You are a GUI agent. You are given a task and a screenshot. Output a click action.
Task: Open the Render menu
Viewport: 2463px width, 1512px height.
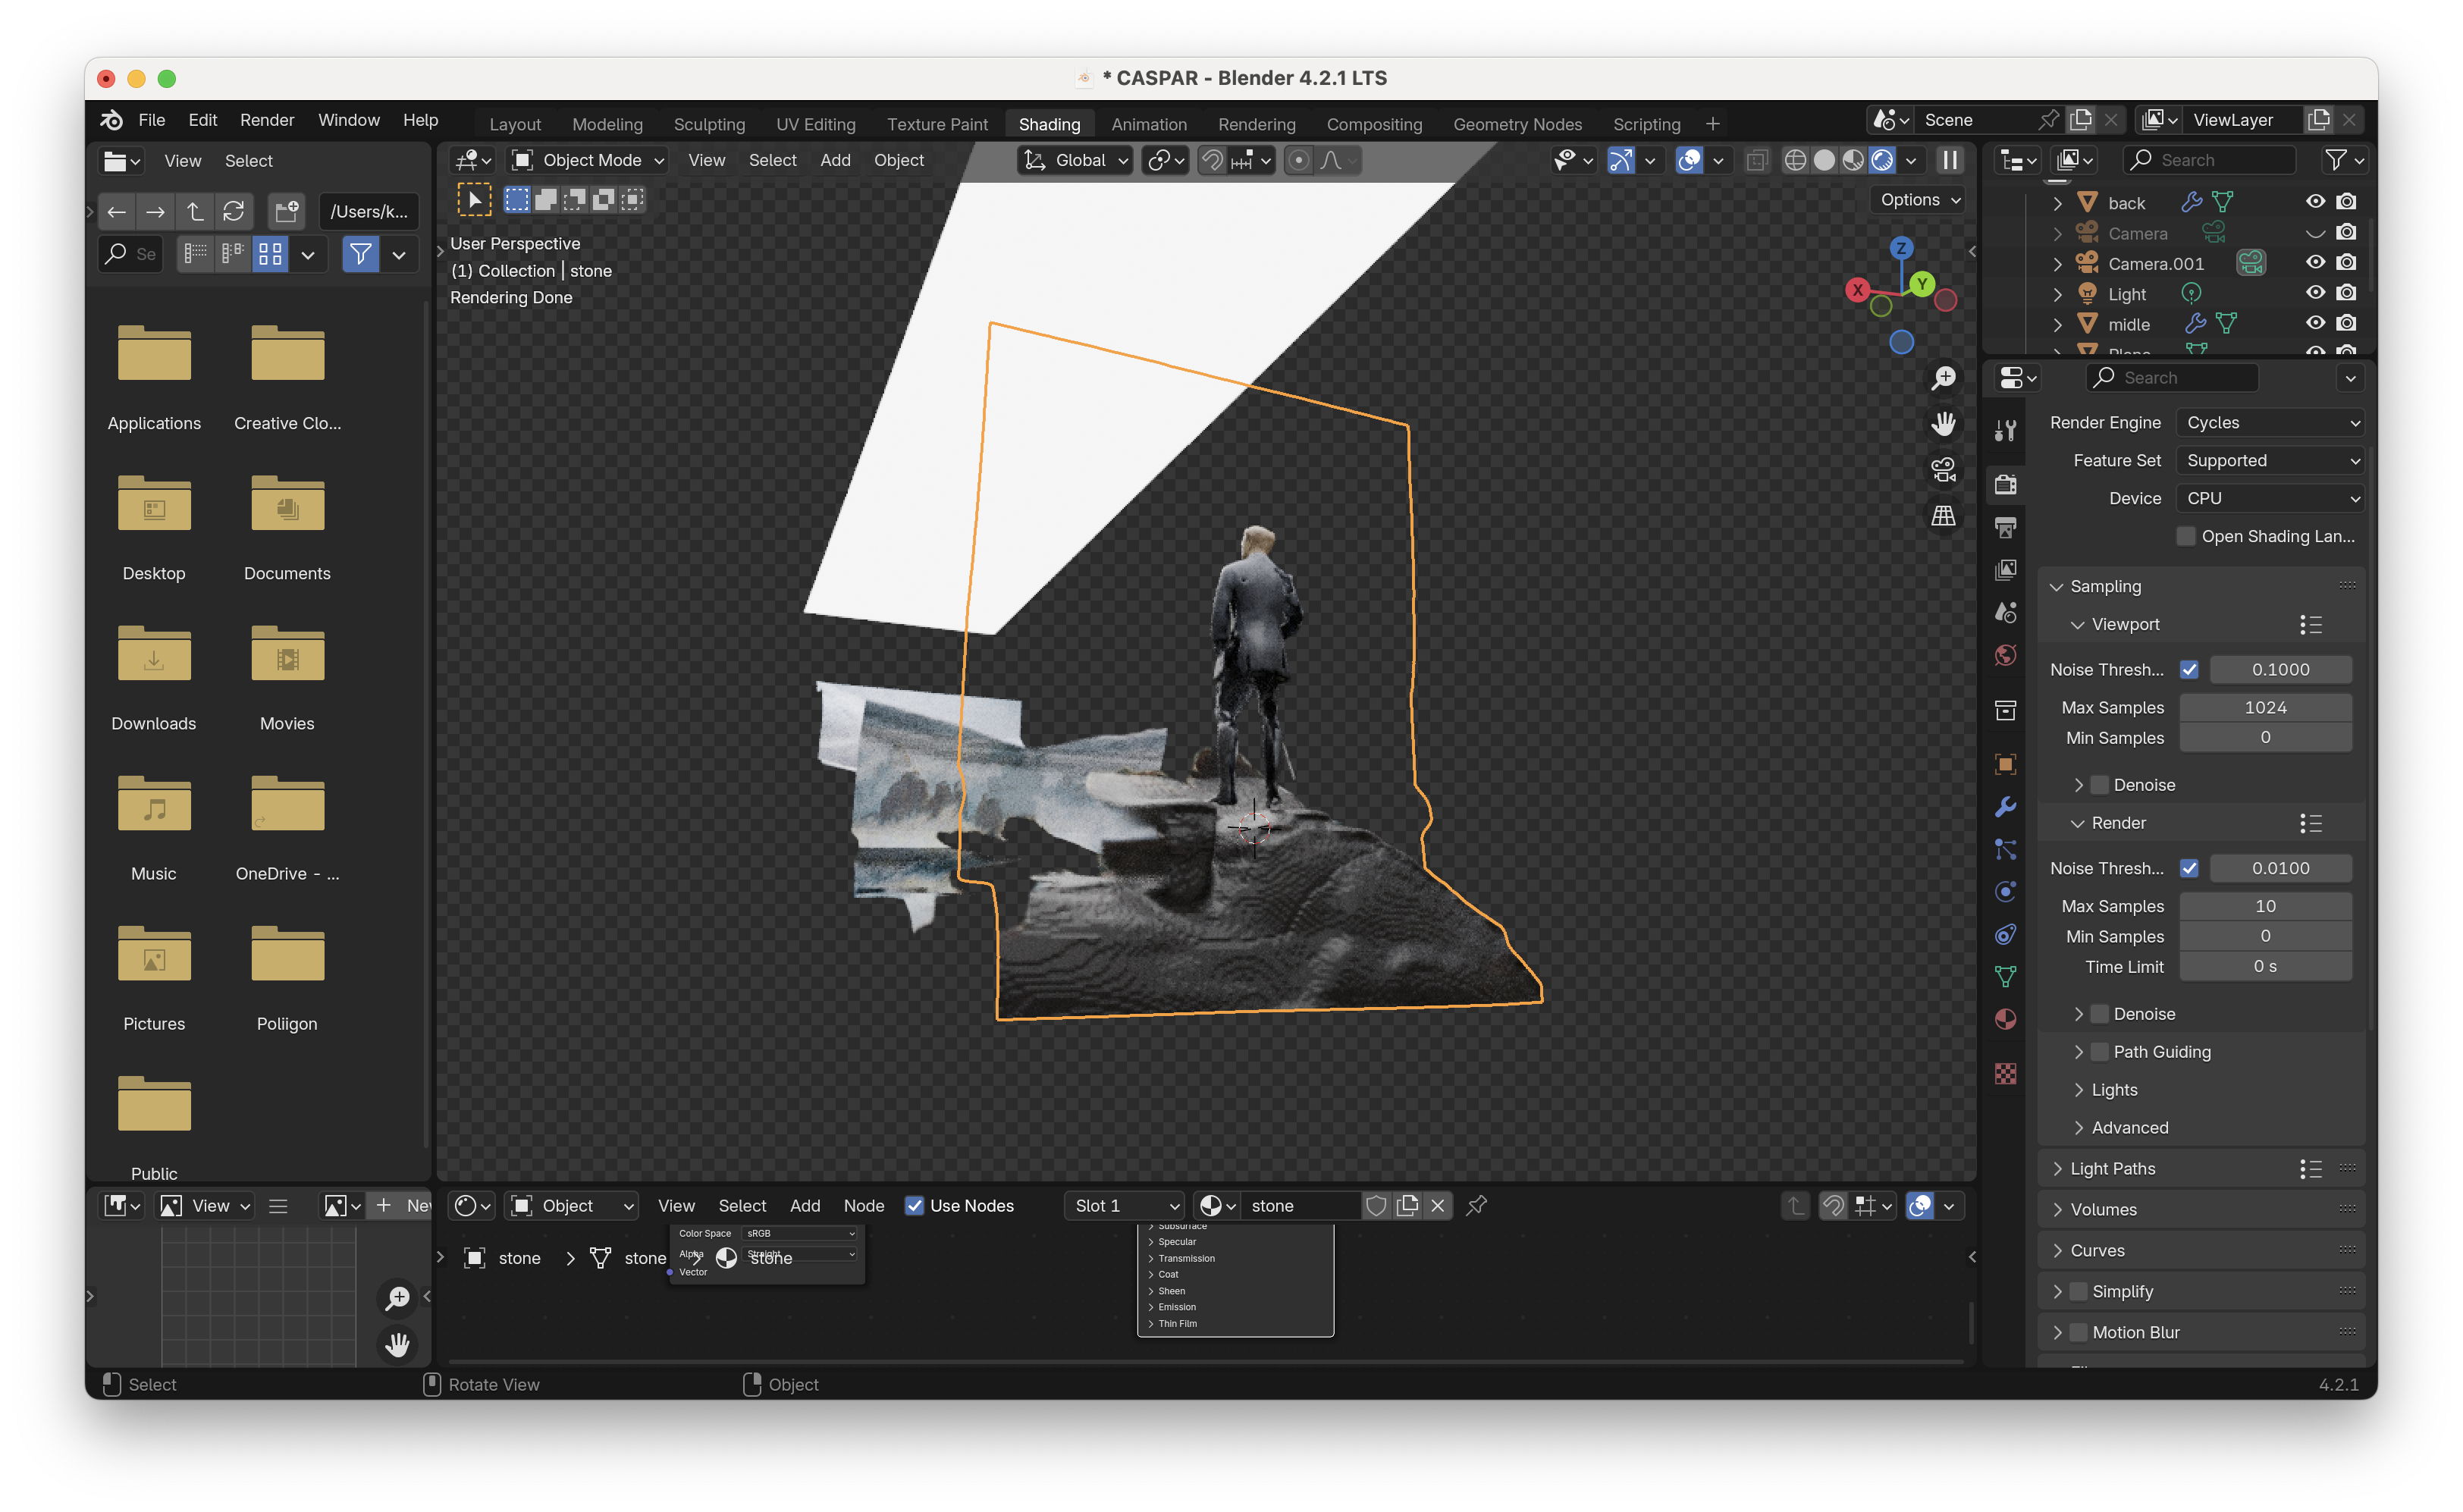tap(267, 120)
